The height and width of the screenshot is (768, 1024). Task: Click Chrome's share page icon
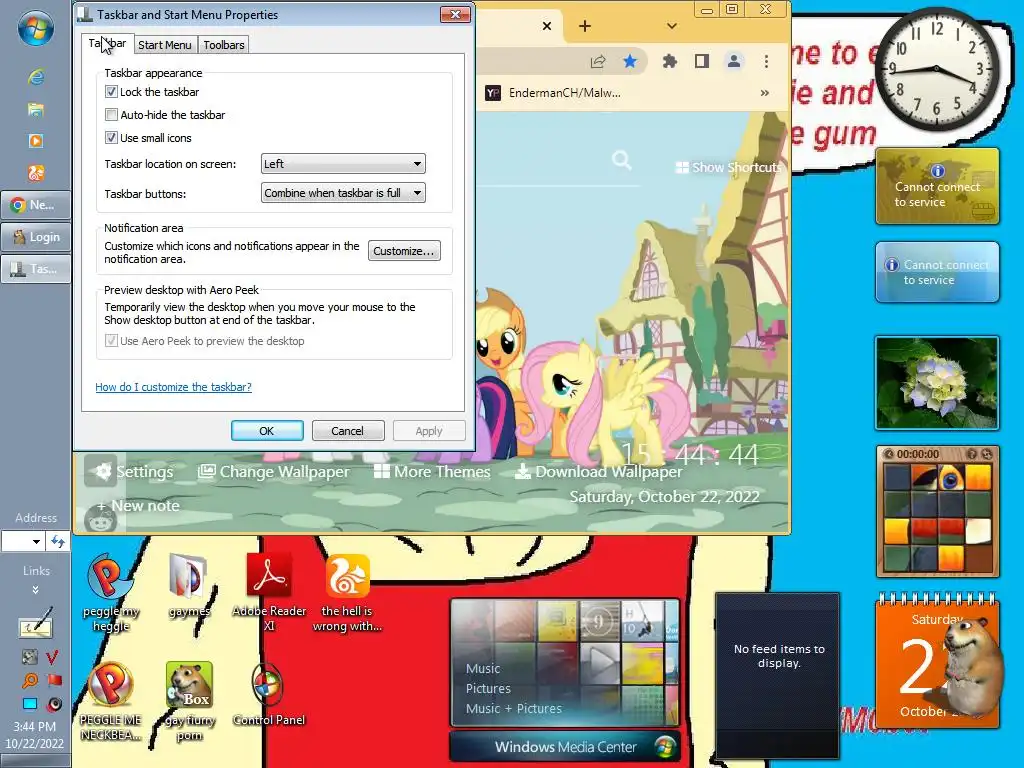tap(598, 61)
